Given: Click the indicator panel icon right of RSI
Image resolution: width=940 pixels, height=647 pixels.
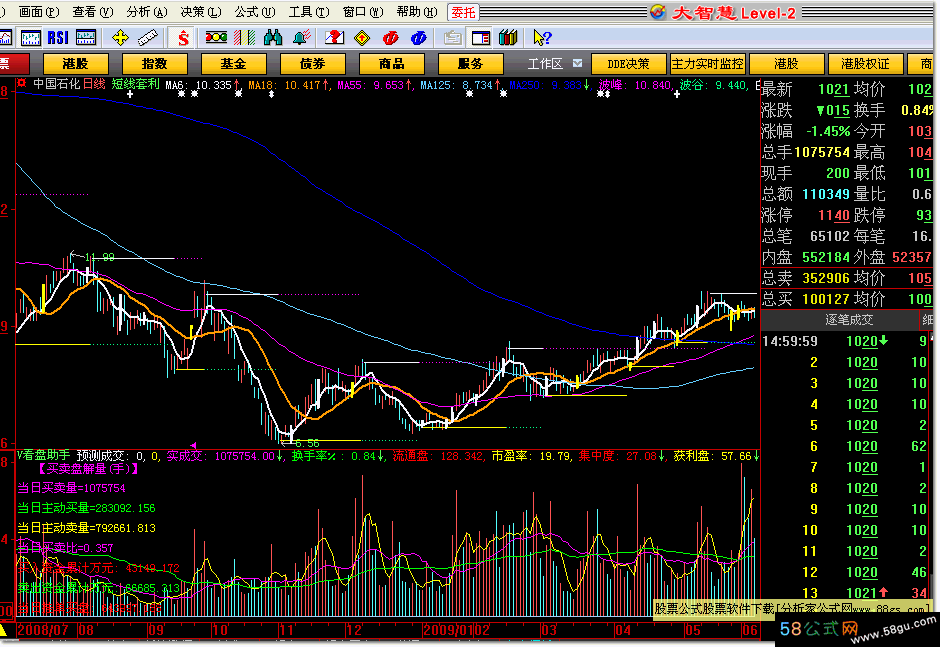Looking at the screenshot, I should [x=86, y=38].
